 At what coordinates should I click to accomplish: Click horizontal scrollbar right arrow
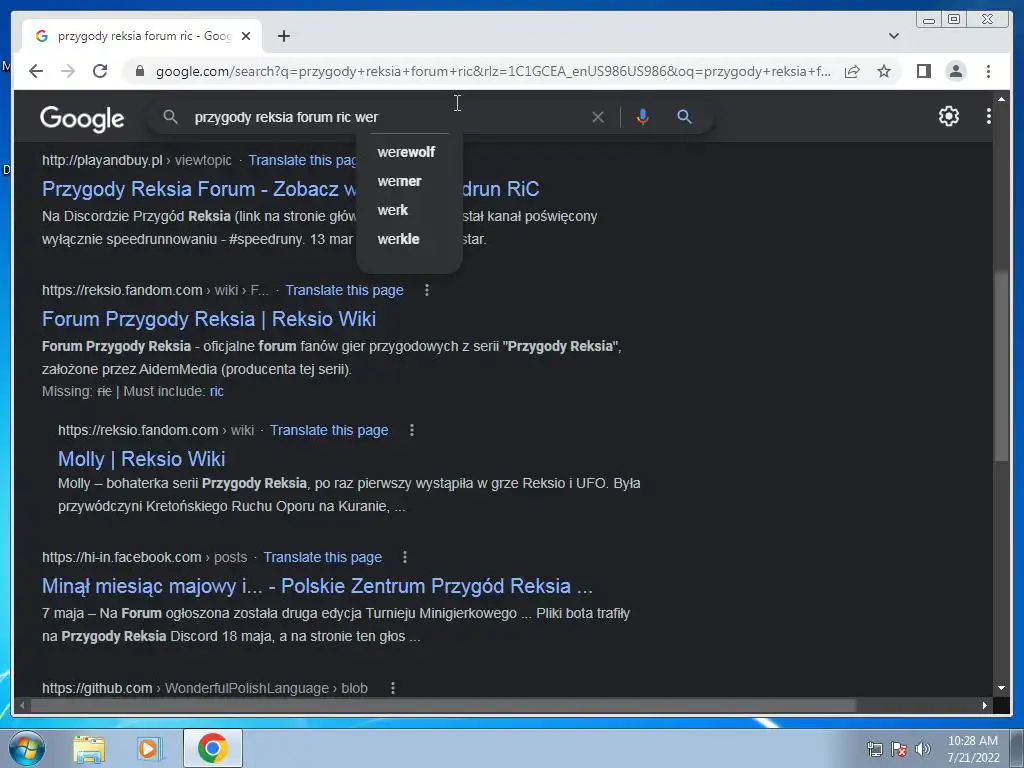(x=985, y=705)
